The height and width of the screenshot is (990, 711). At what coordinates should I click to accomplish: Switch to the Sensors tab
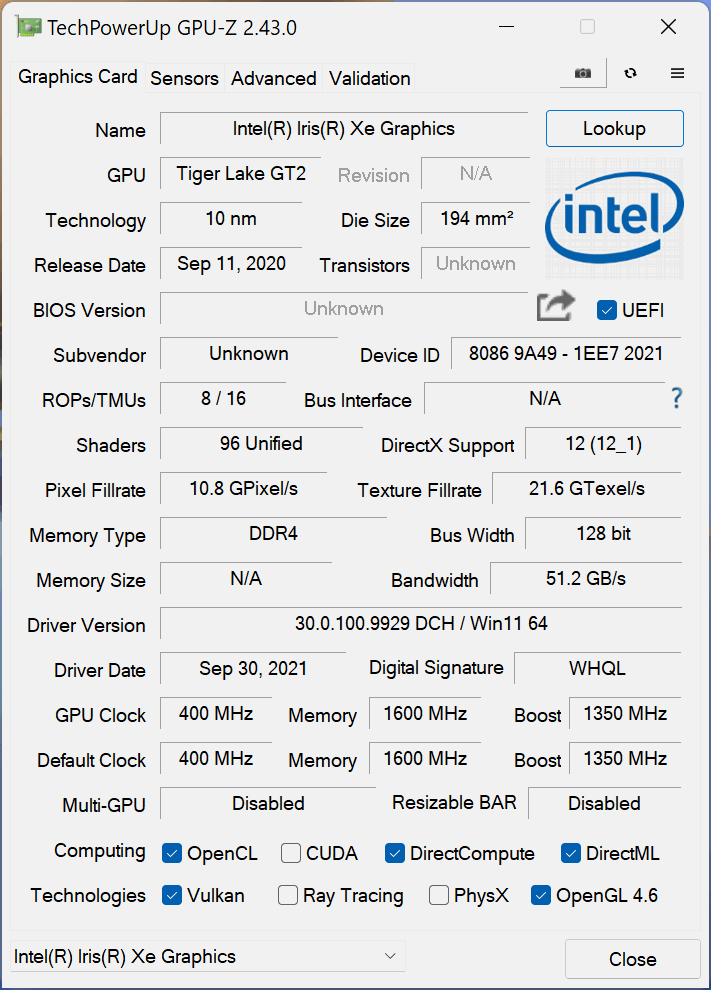[184, 78]
